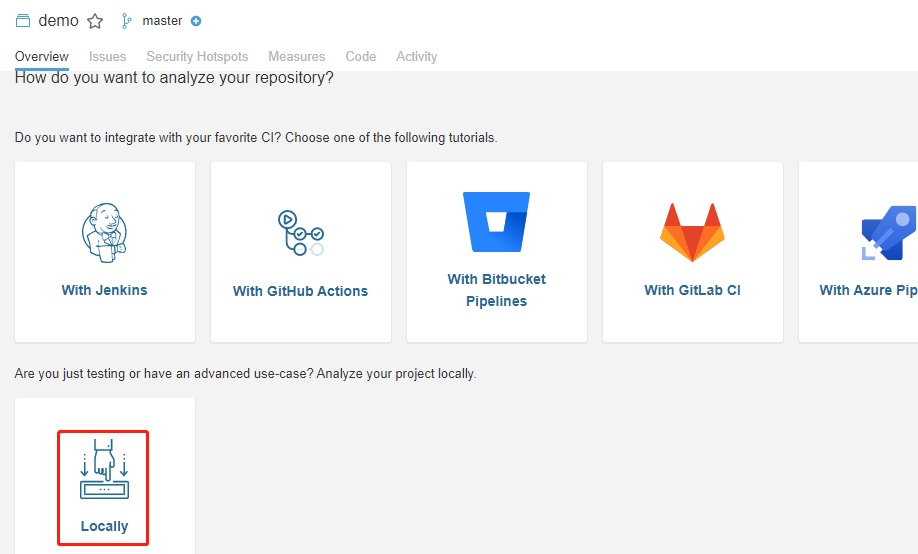The width and height of the screenshot is (918, 554).
Task: Open the Code tab
Action: 361,57
